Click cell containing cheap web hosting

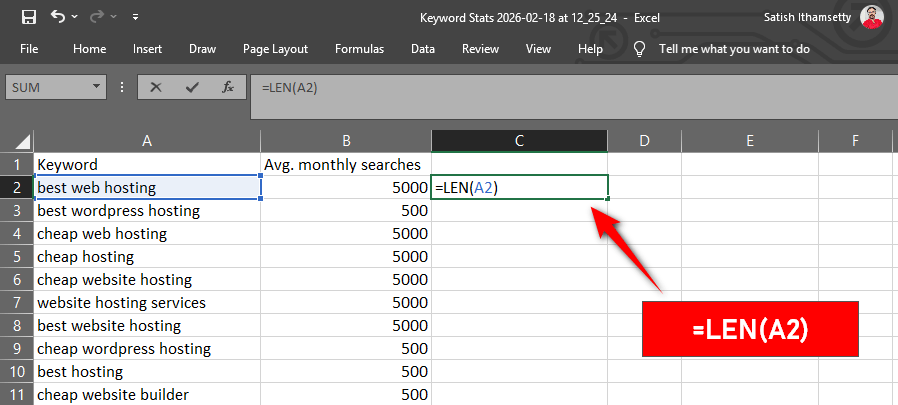[147, 234]
